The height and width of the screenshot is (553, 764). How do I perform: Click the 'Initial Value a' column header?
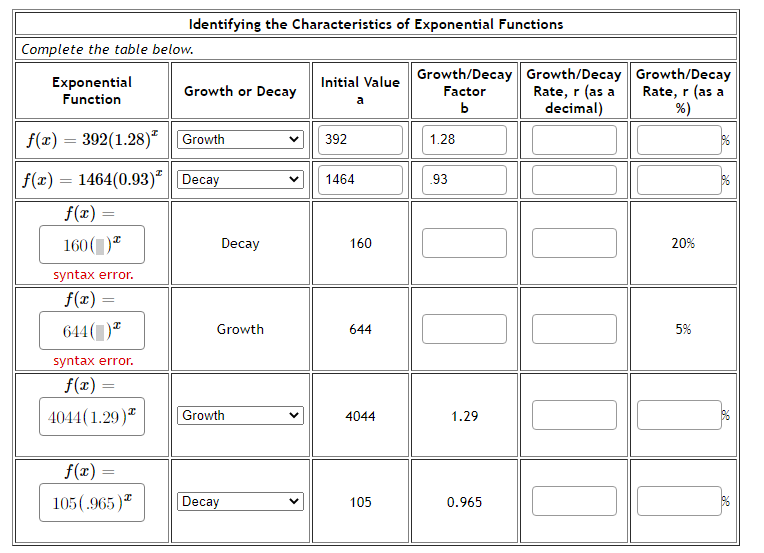(x=361, y=91)
